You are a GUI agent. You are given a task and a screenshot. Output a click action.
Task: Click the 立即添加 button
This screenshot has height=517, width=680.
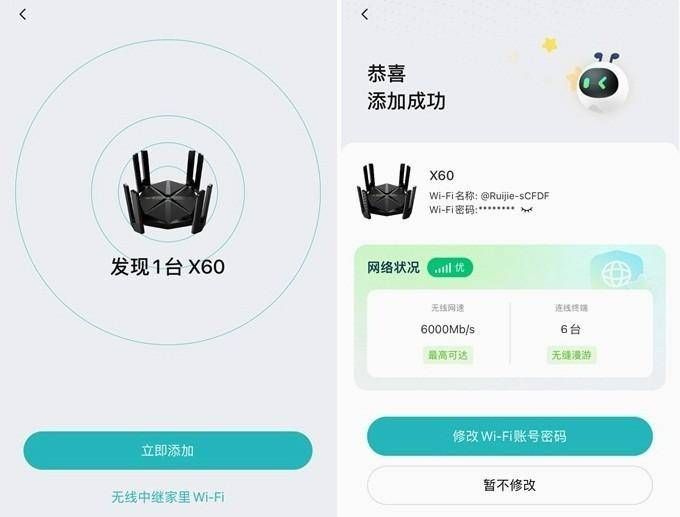pyautogui.click(x=168, y=450)
